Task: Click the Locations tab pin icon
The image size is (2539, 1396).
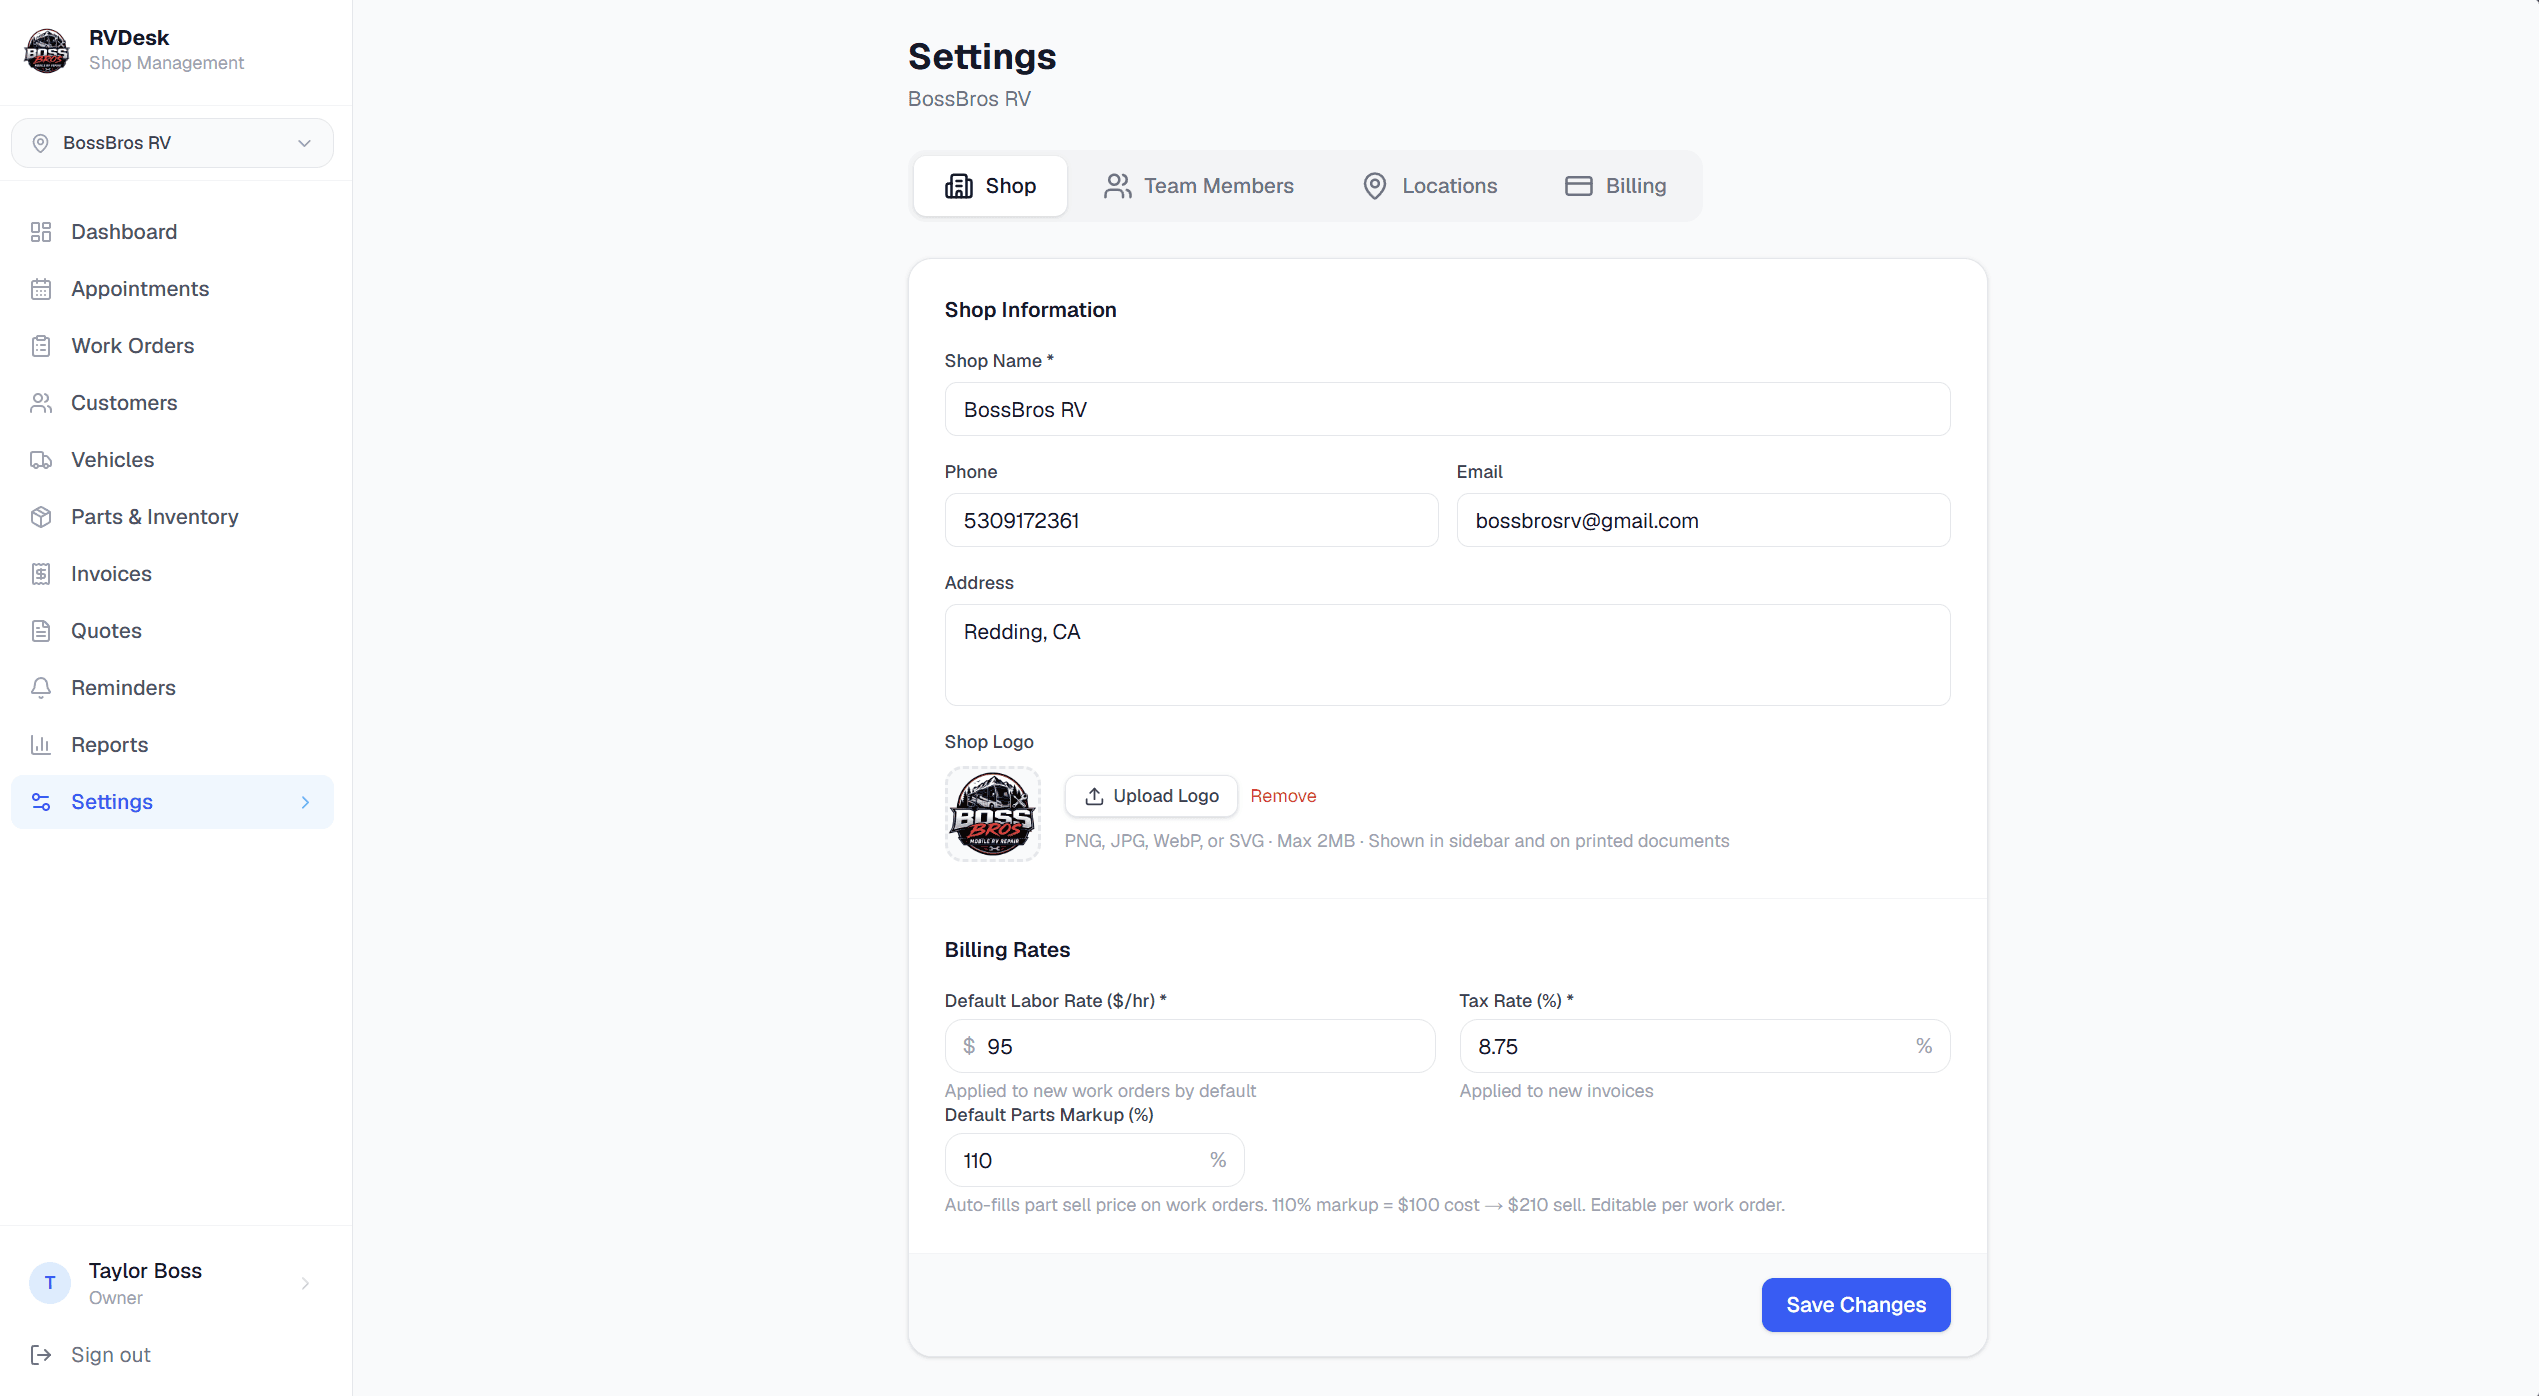Action: coord(1375,186)
